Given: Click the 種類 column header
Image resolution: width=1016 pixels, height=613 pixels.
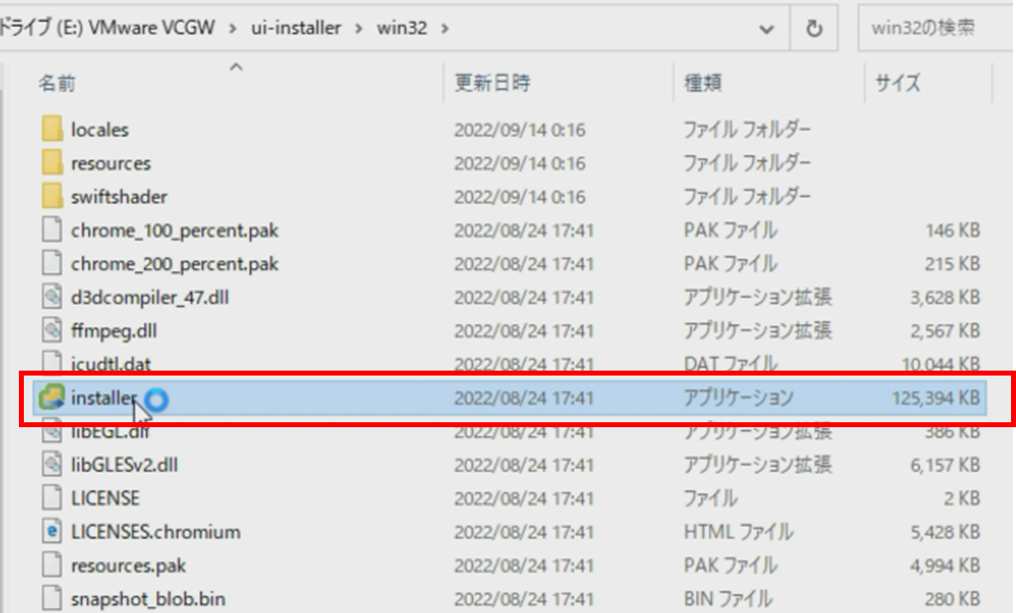Looking at the screenshot, I should (703, 83).
